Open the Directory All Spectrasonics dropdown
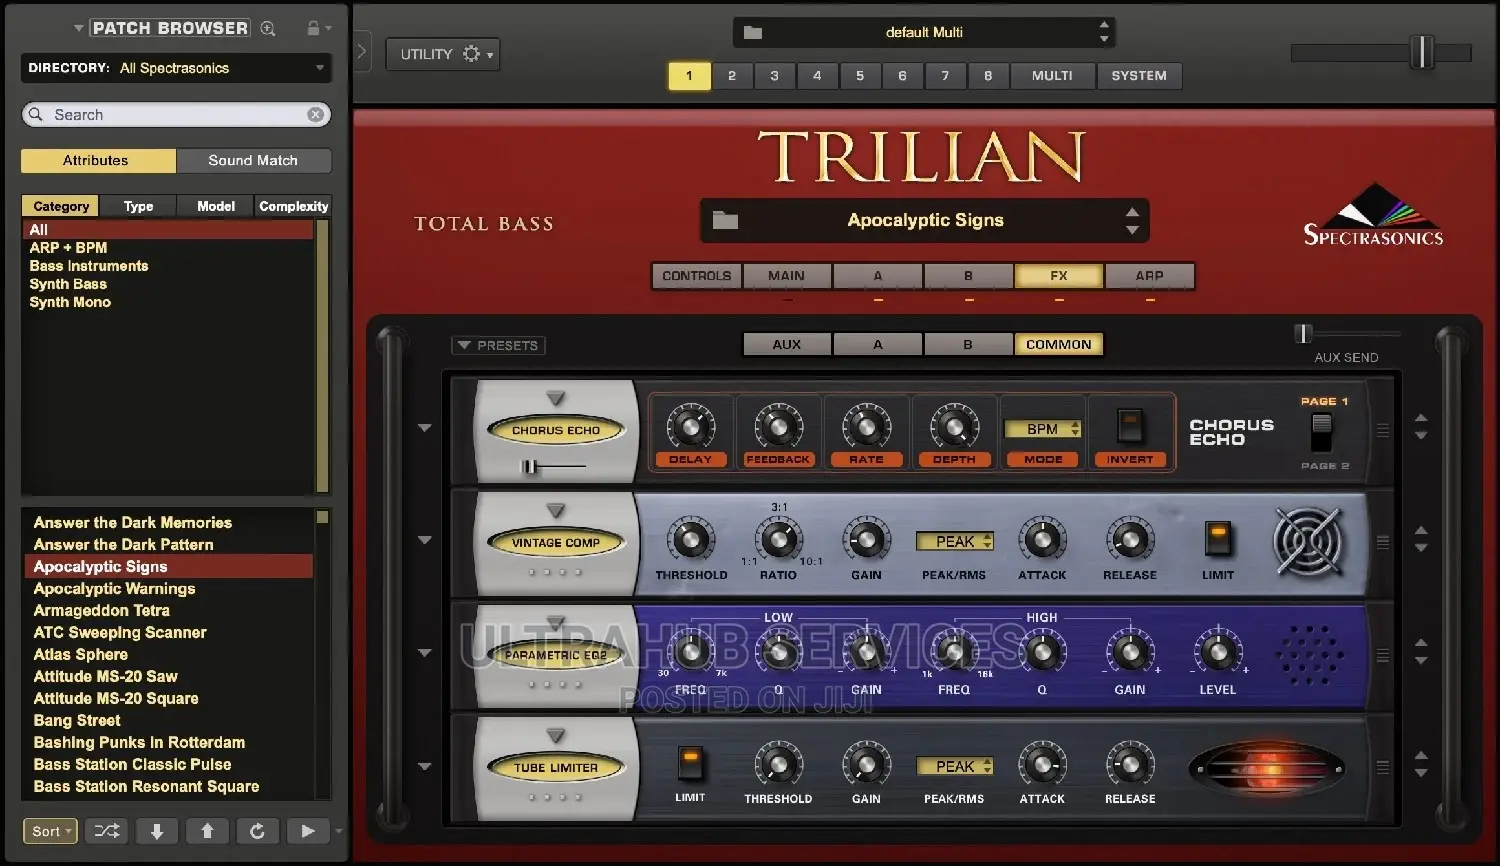Image resolution: width=1500 pixels, height=866 pixels. tap(174, 68)
